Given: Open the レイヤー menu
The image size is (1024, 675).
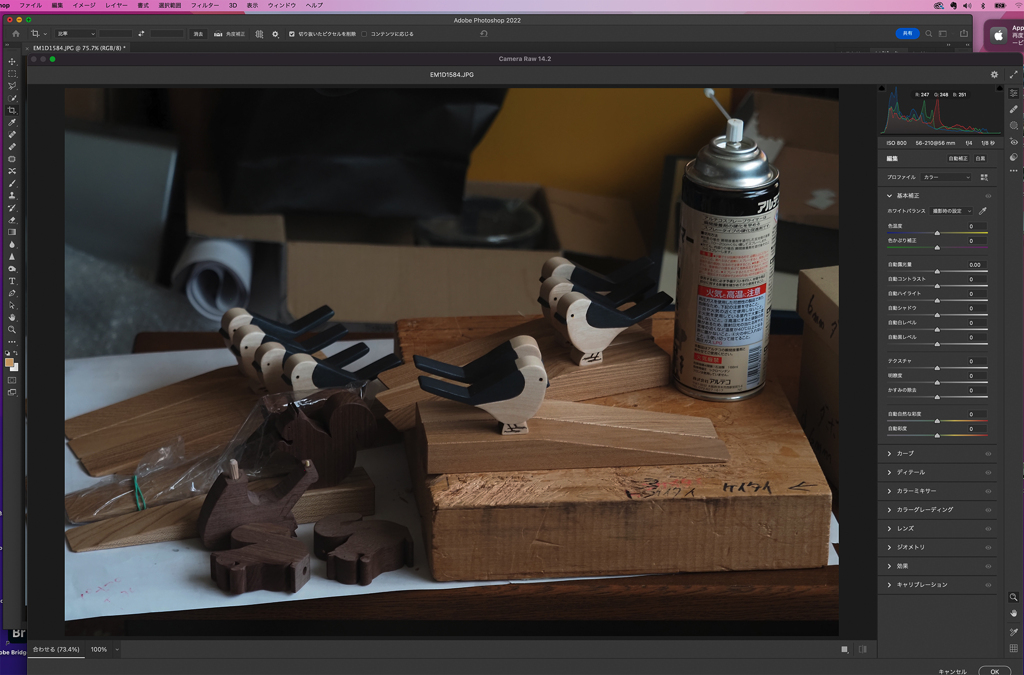Looking at the screenshot, I should click(x=116, y=5).
